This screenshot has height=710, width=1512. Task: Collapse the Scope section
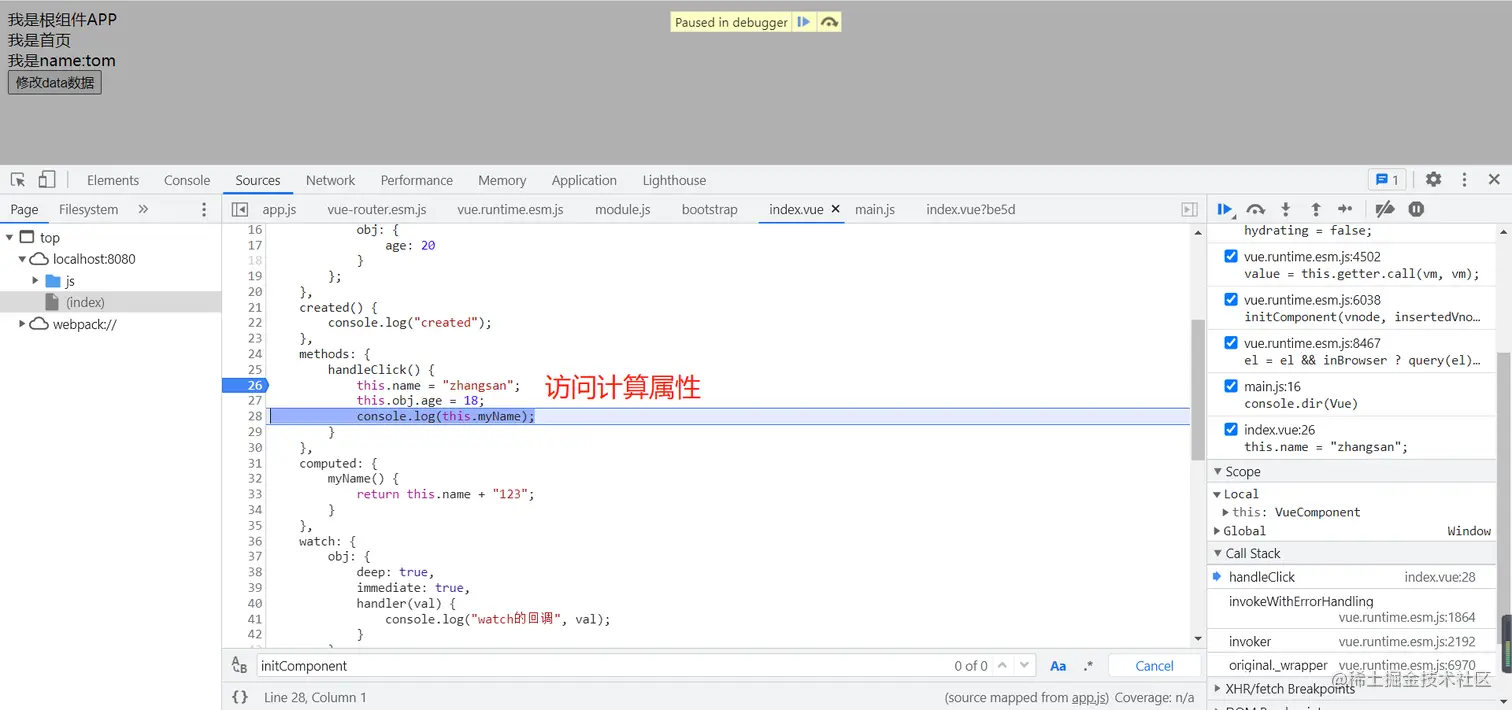point(1217,471)
